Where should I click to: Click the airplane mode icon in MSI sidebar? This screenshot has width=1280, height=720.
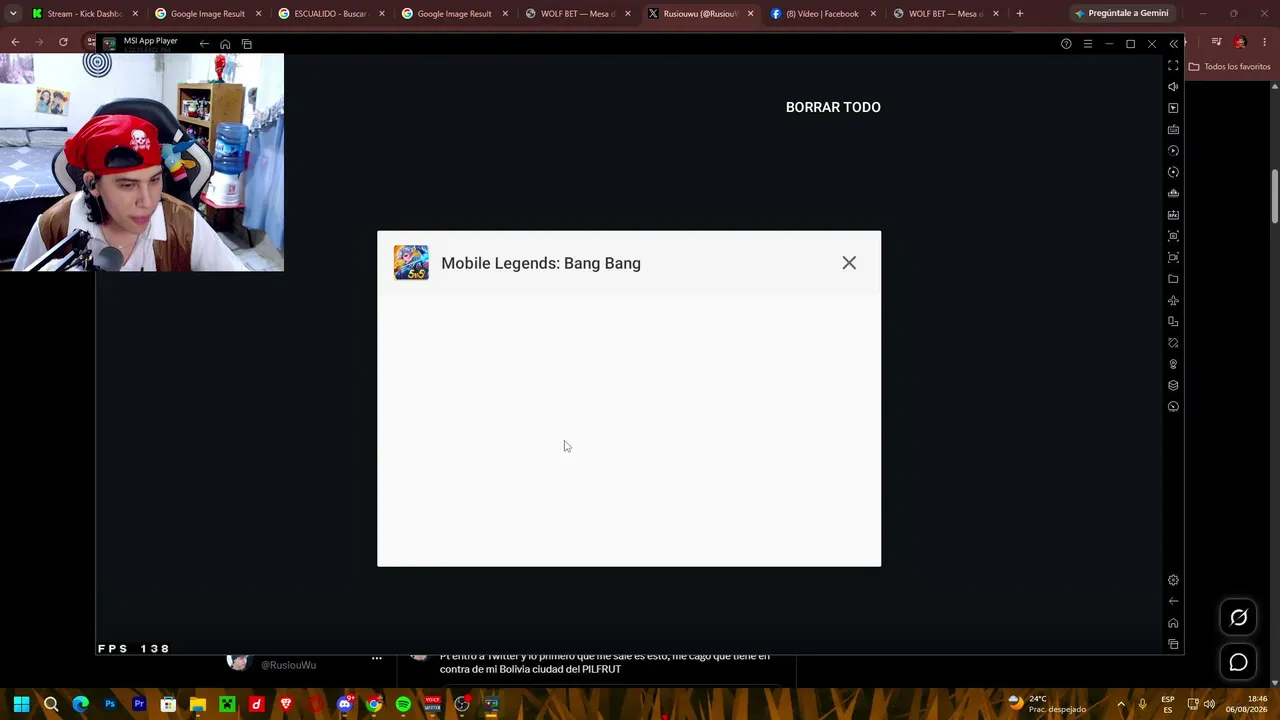coord(1173,300)
